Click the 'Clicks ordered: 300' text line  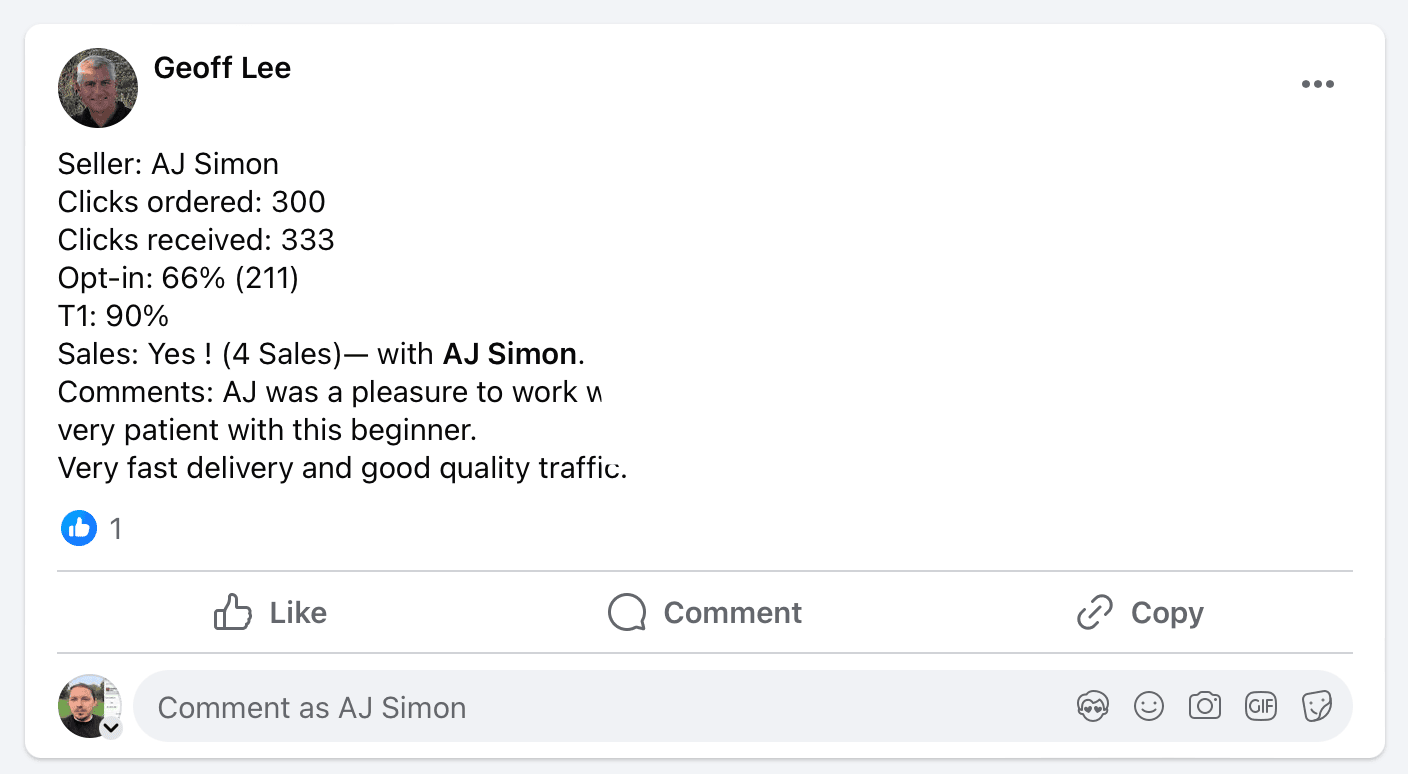pyautogui.click(x=191, y=202)
